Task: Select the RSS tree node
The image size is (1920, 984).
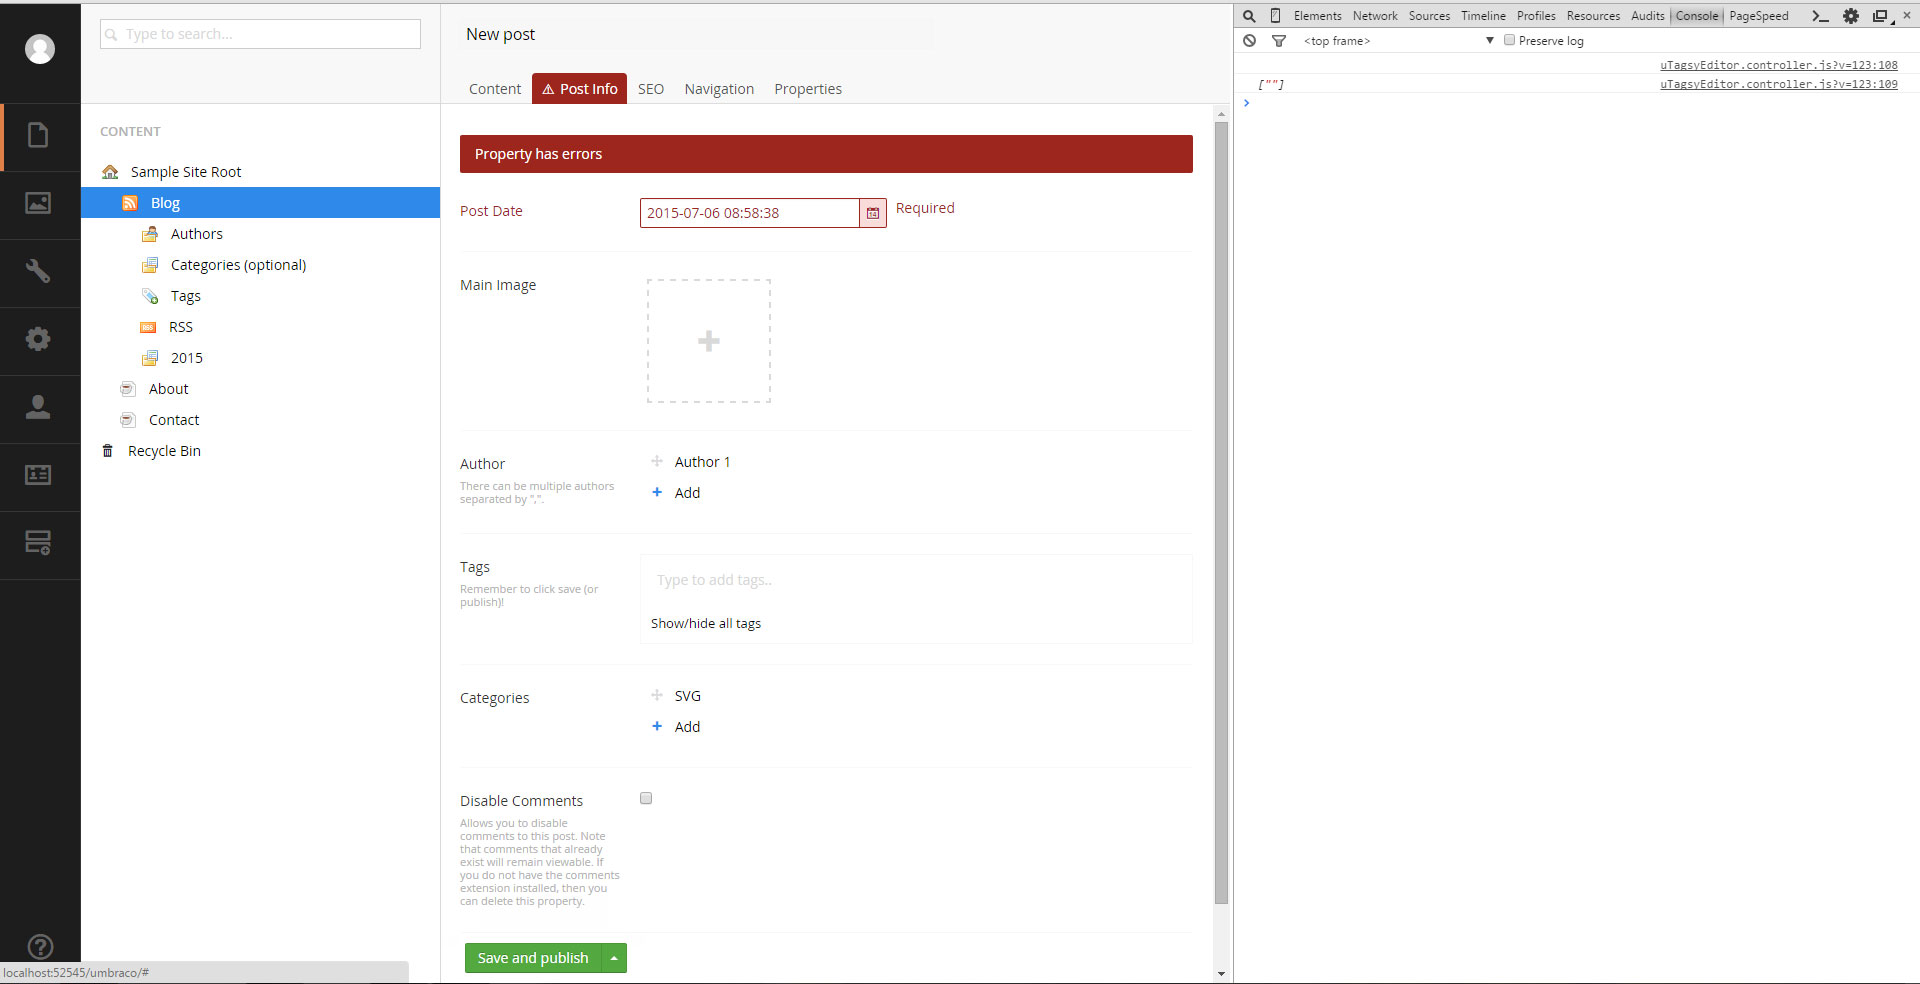Action: [180, 327]
